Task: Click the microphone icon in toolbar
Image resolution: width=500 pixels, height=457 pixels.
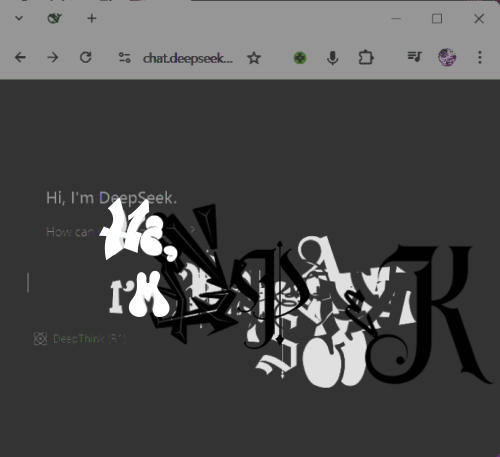Action: (x=332, y=58)
